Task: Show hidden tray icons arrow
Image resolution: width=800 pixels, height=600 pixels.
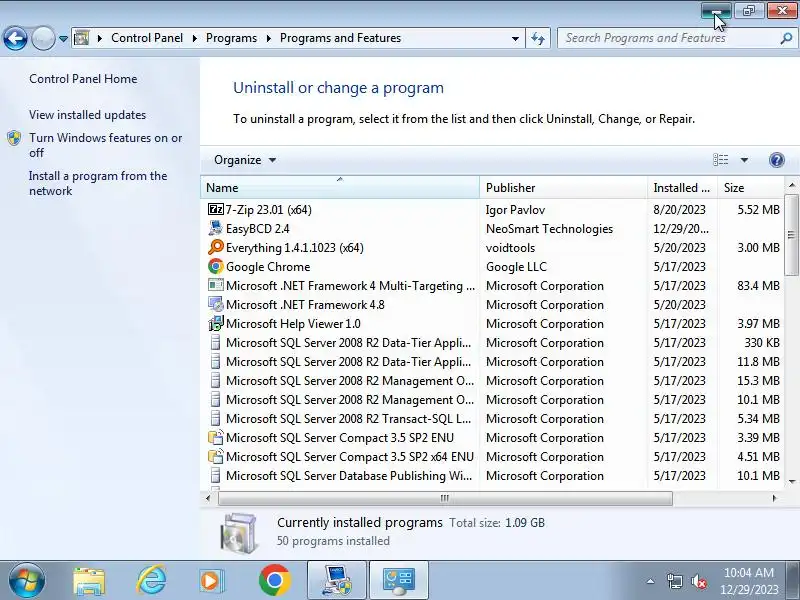Action: [x=650, y=581]
